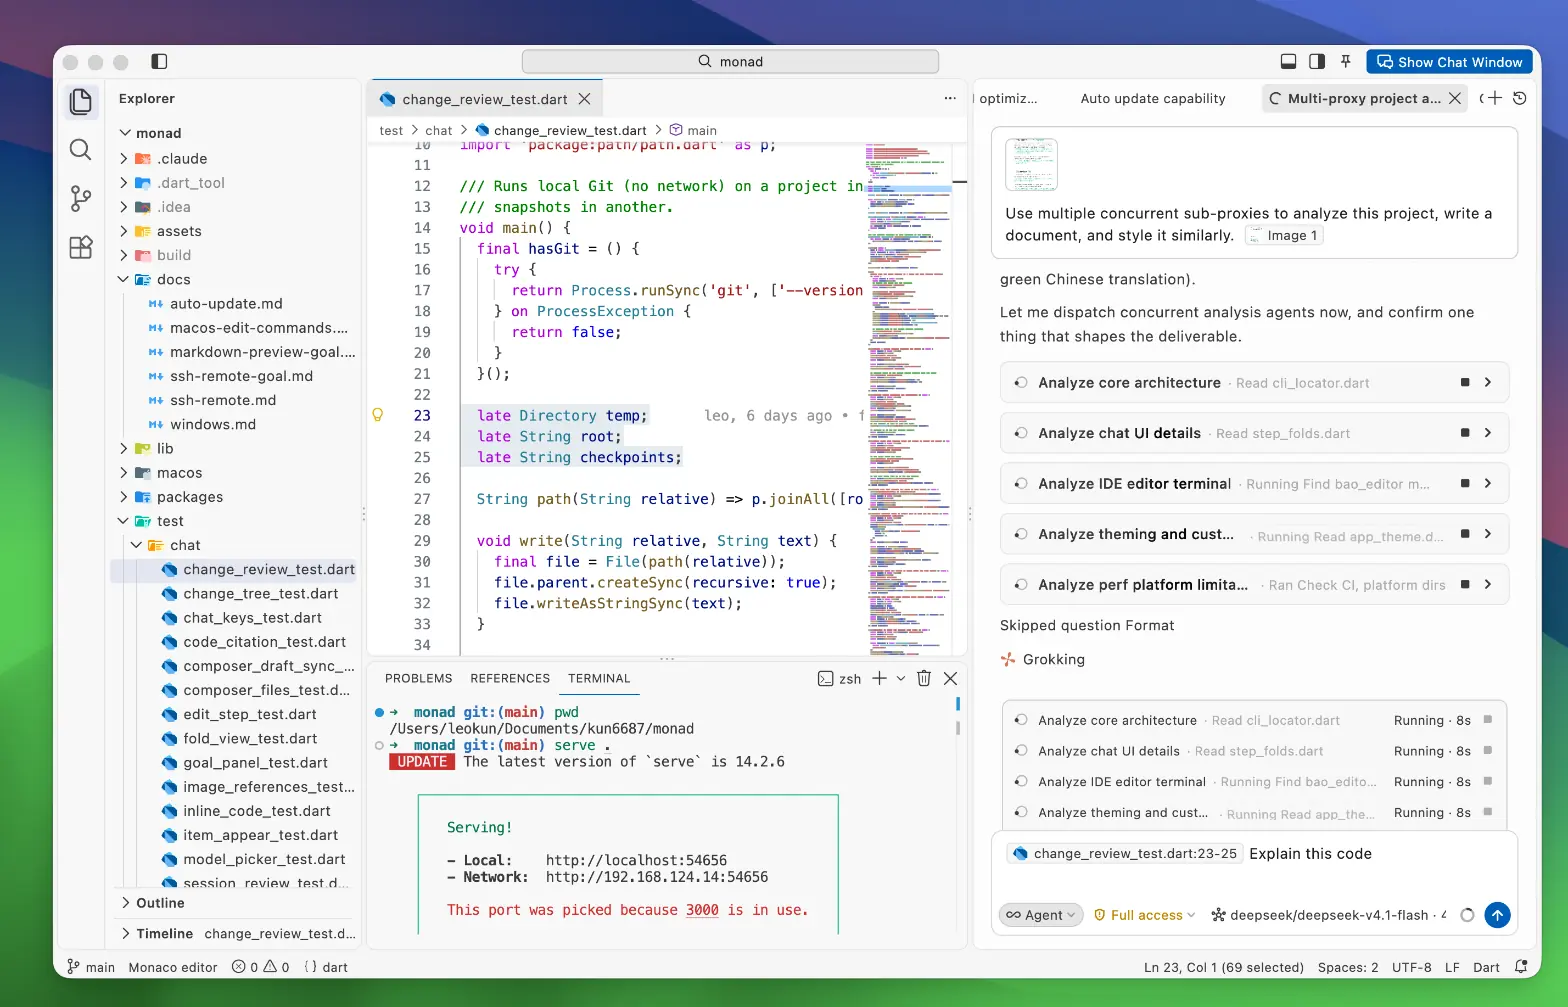
Task: Switch to the PROBLEMS panel tab
Action: [419, 678]
